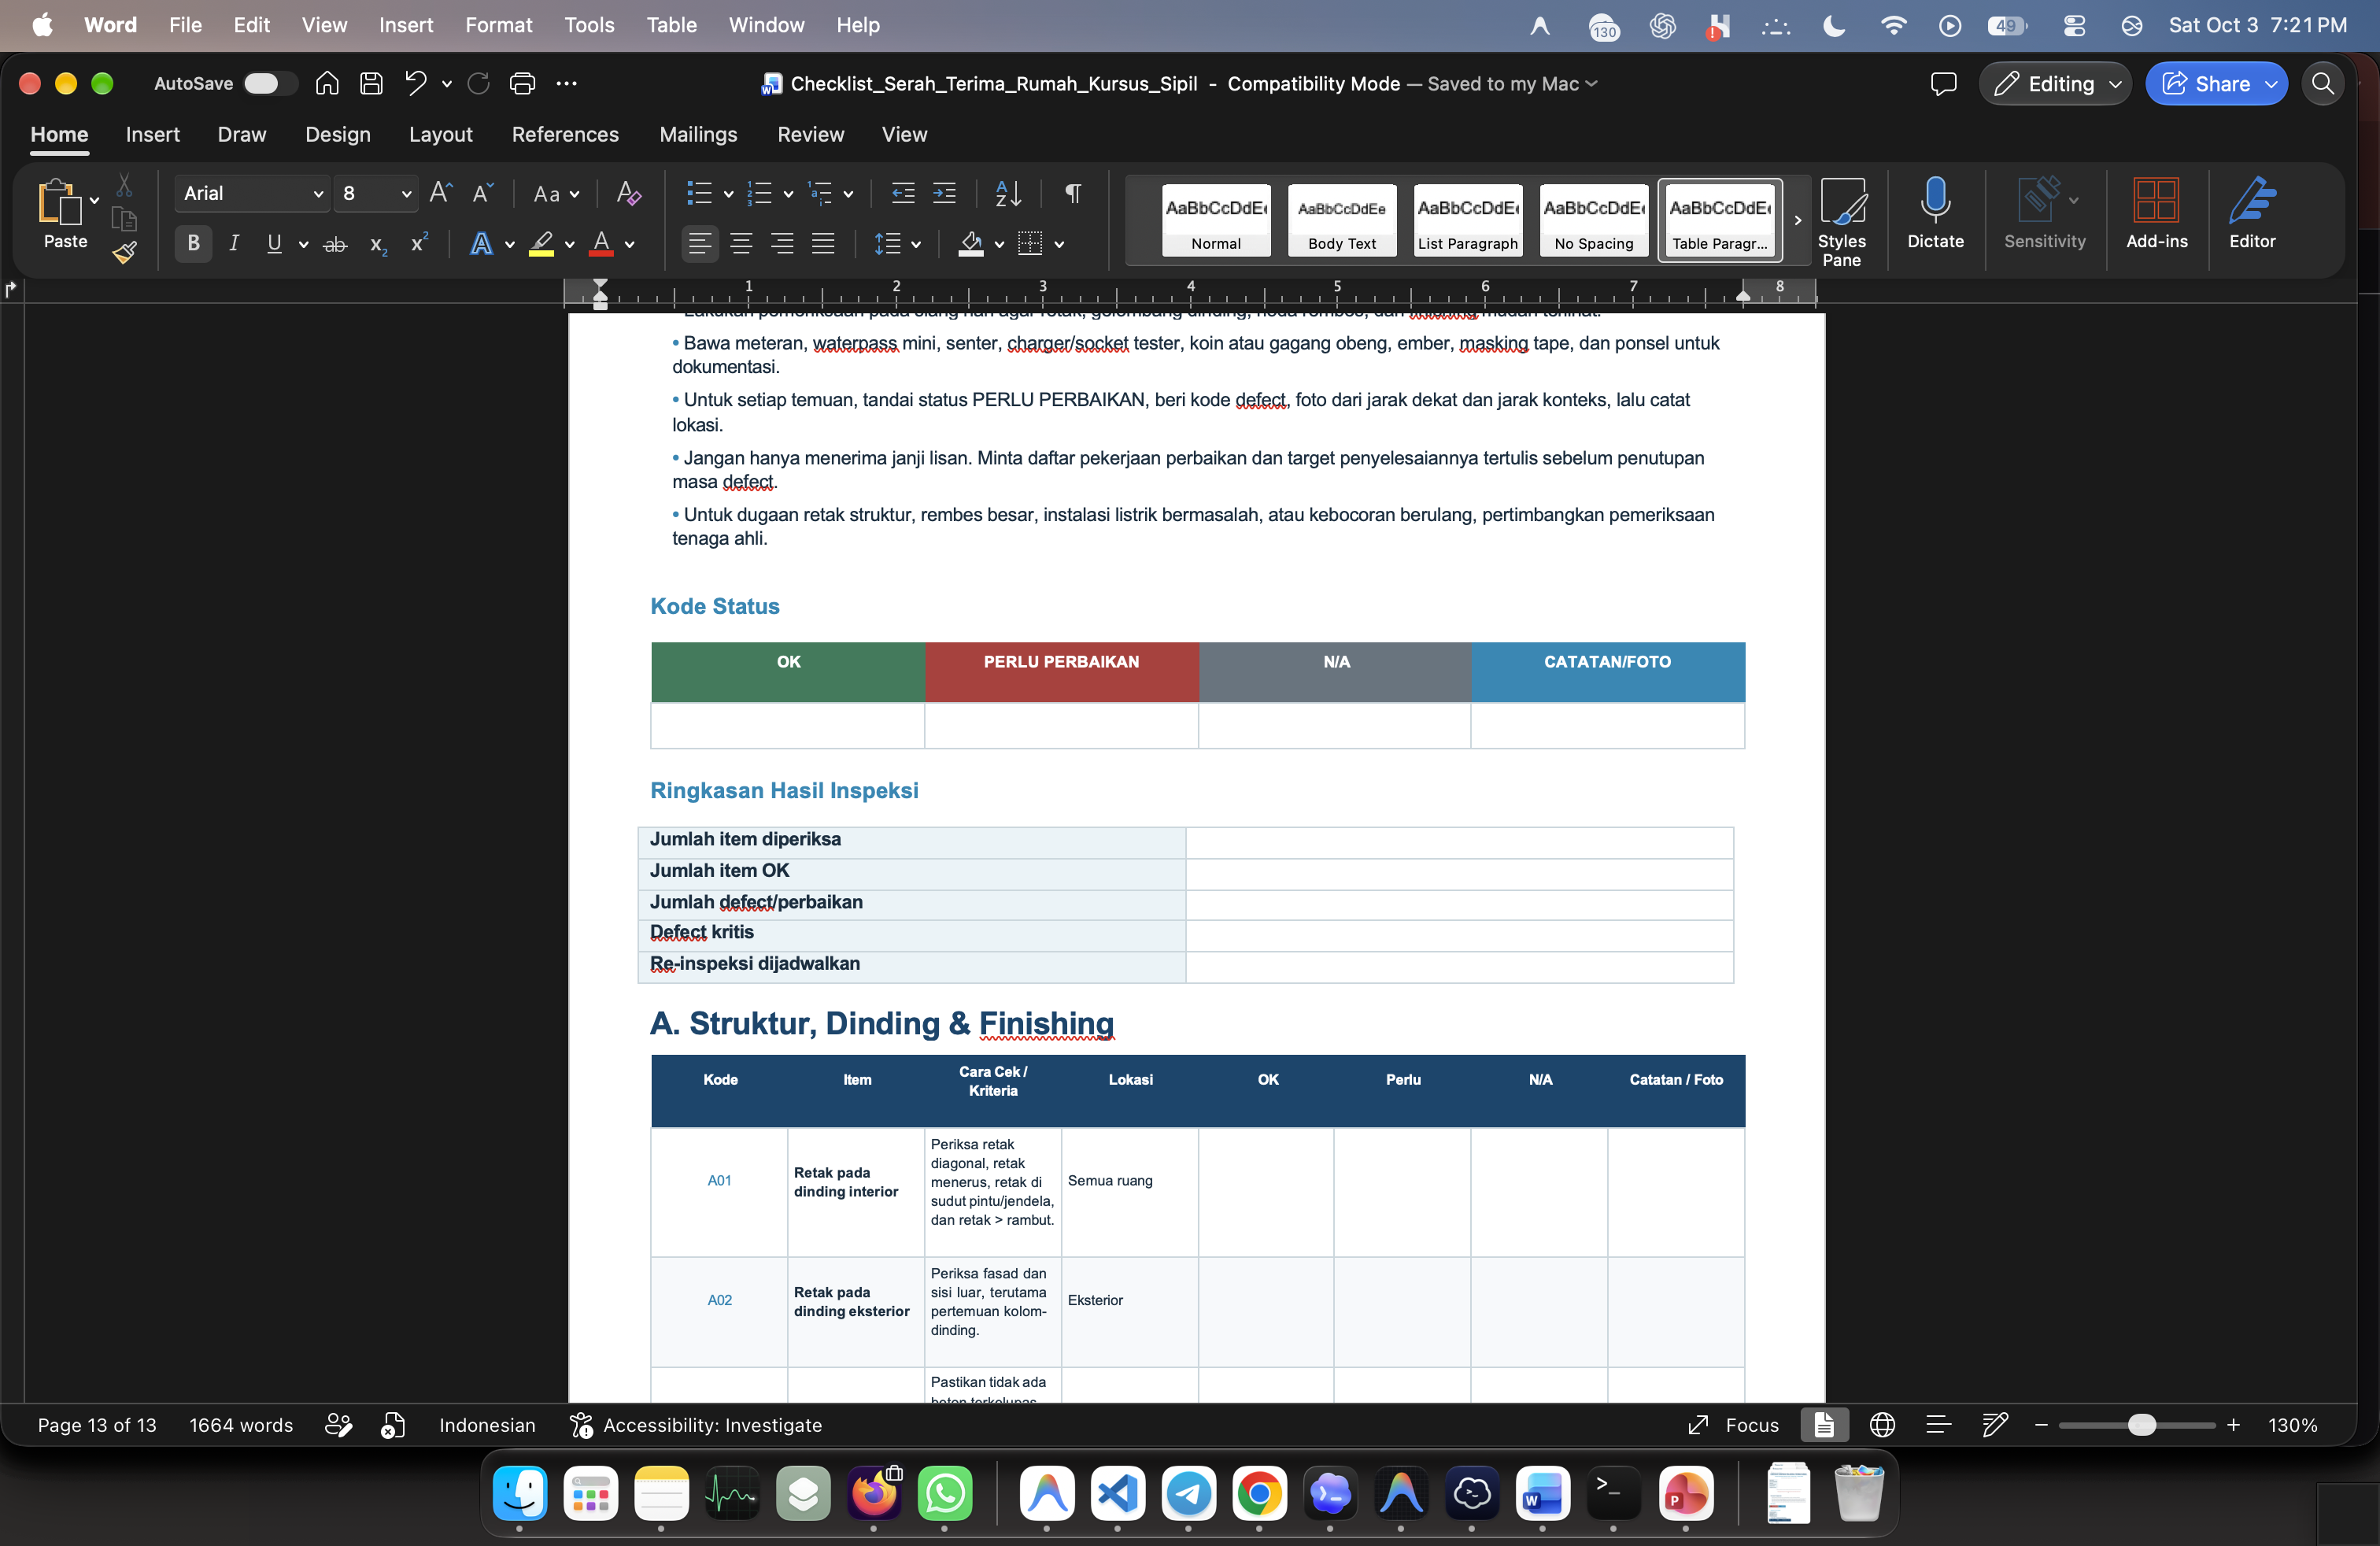Viewport: 2380px width, 1546px height.
Task: Click the Sort A-Z icon
Action: (x=1008, y=193)
